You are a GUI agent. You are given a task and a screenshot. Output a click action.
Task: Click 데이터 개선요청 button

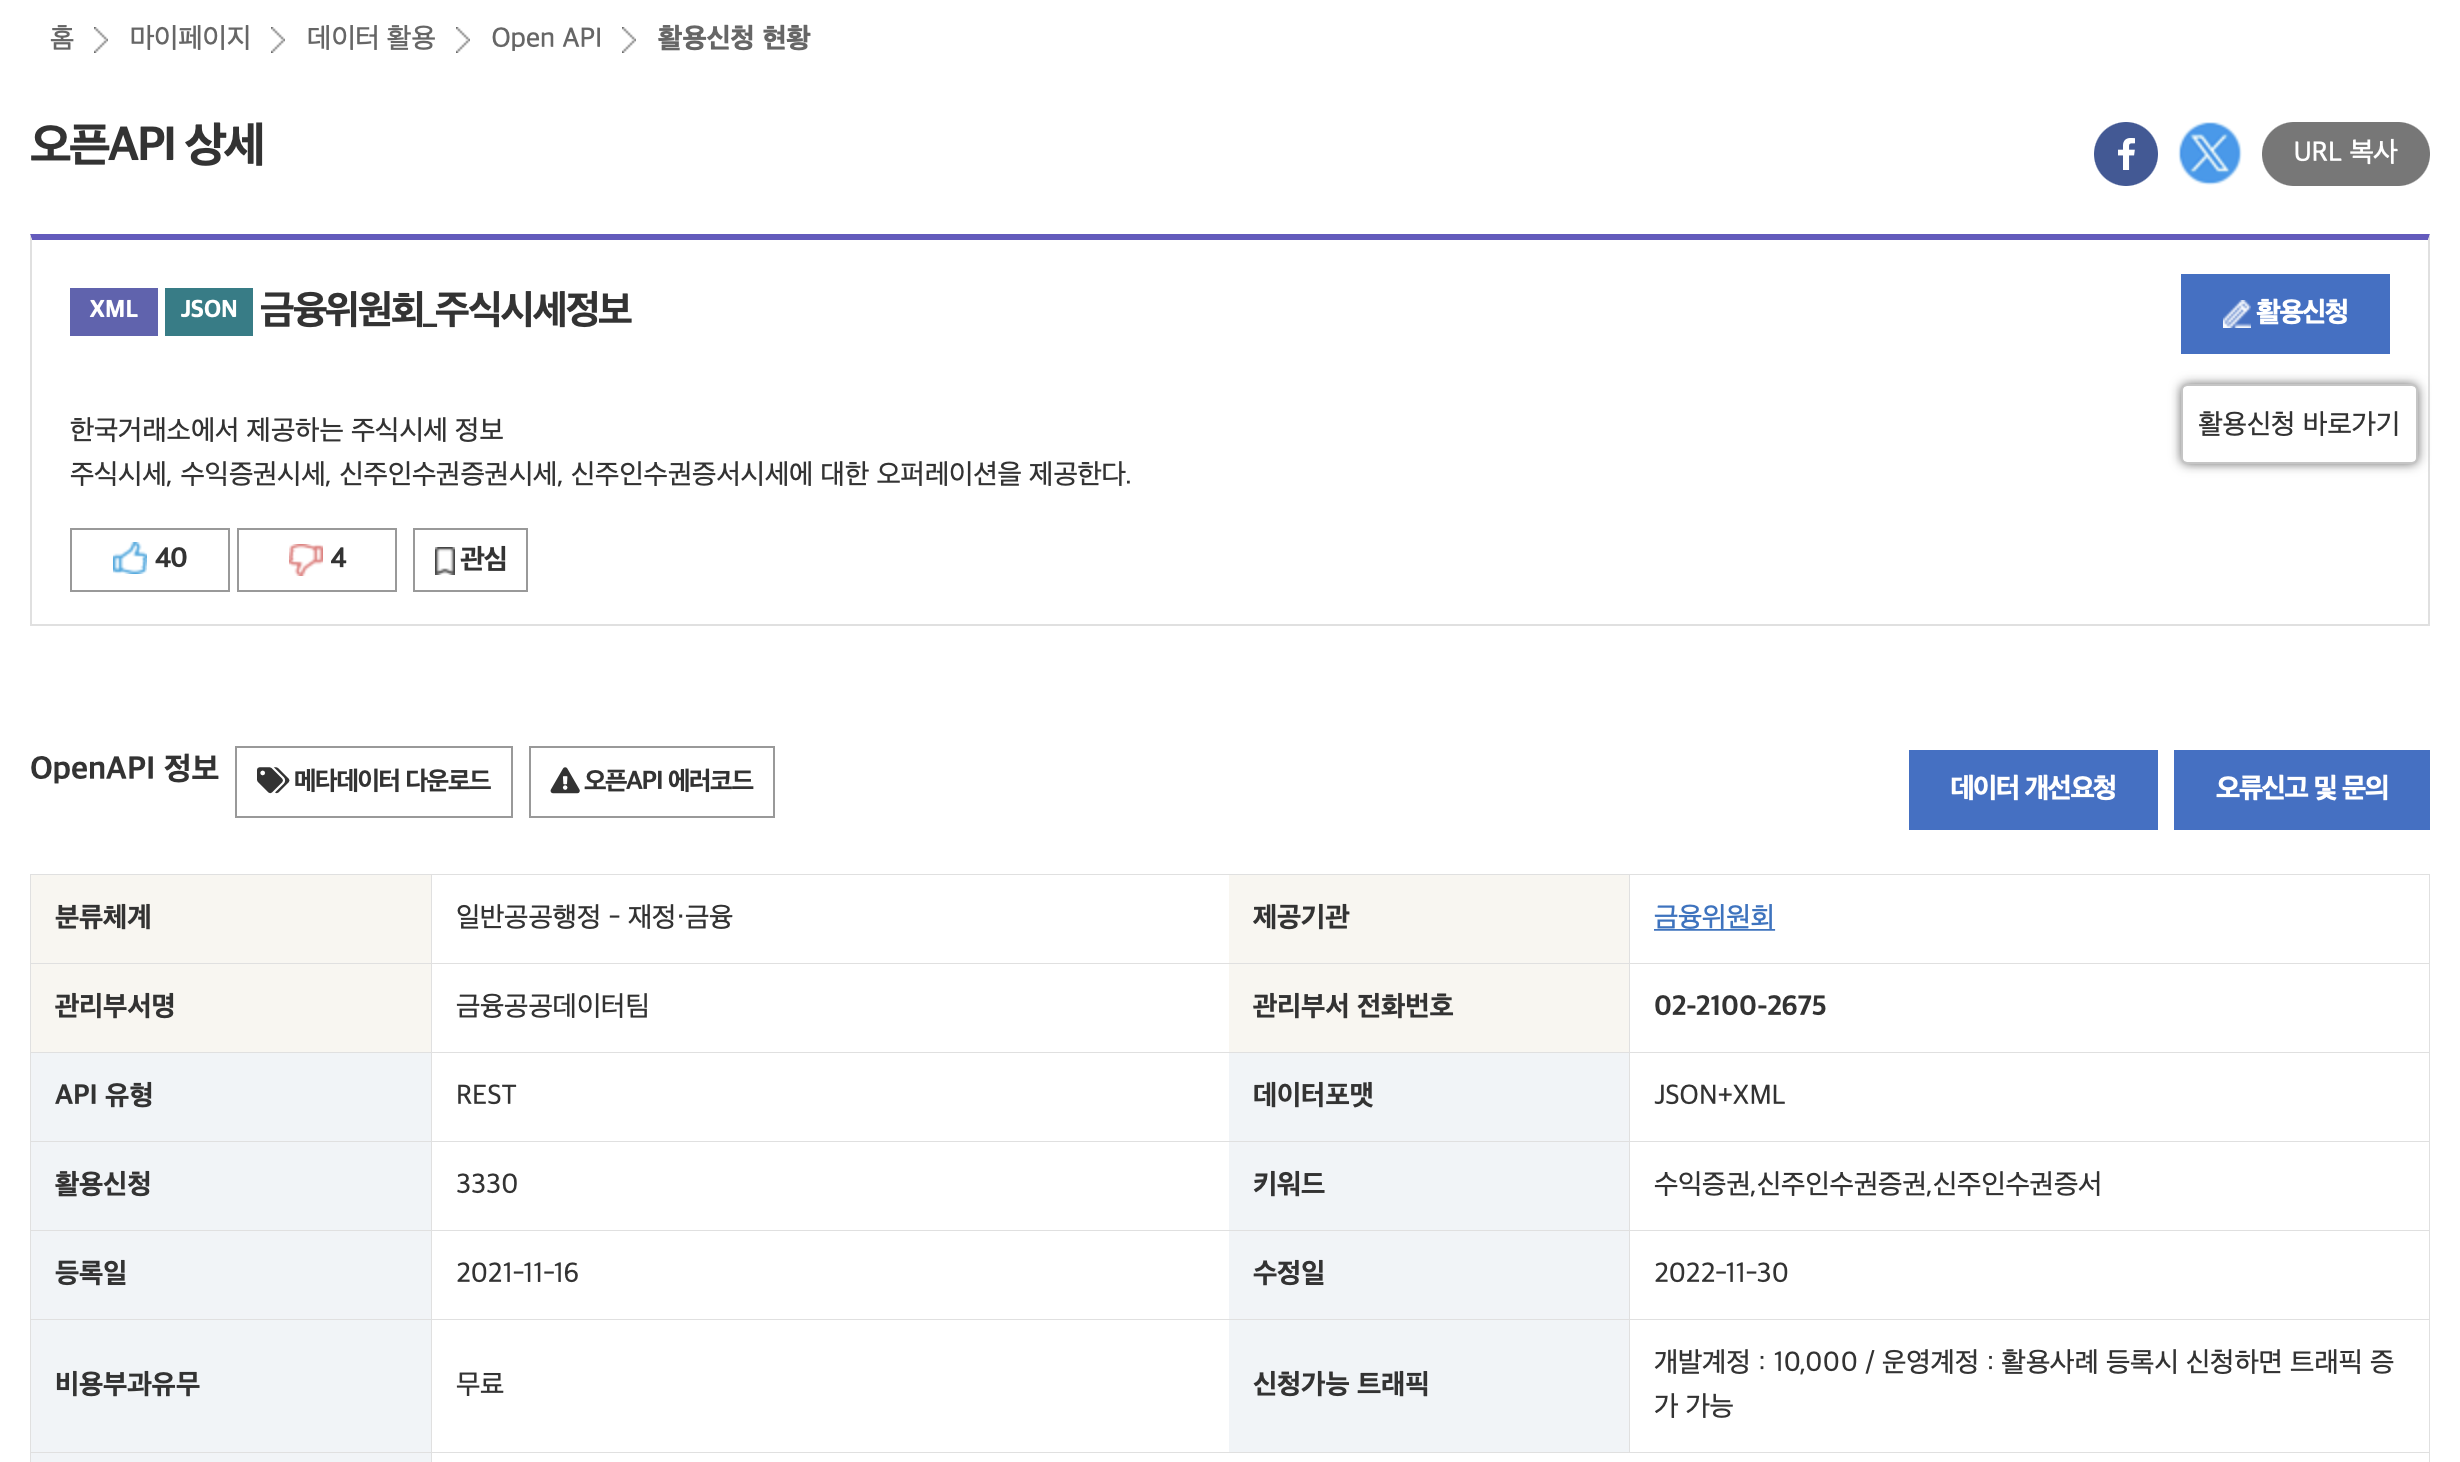coord(2032,789)
